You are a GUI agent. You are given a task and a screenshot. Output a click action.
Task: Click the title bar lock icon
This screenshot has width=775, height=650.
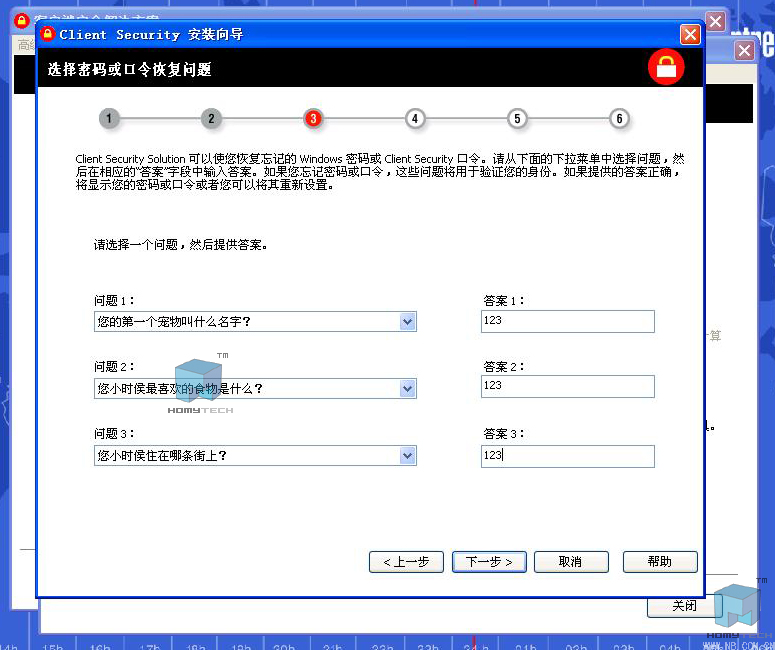tap(47, 34)
